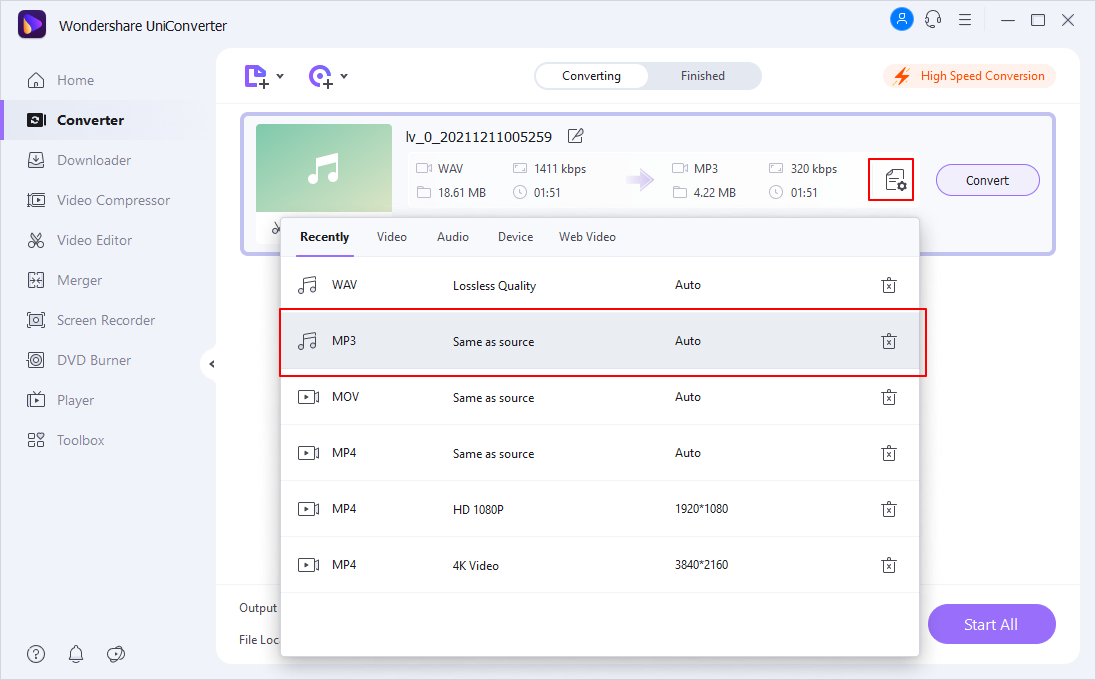Click the source size 18.61 MB

(462, 193)
